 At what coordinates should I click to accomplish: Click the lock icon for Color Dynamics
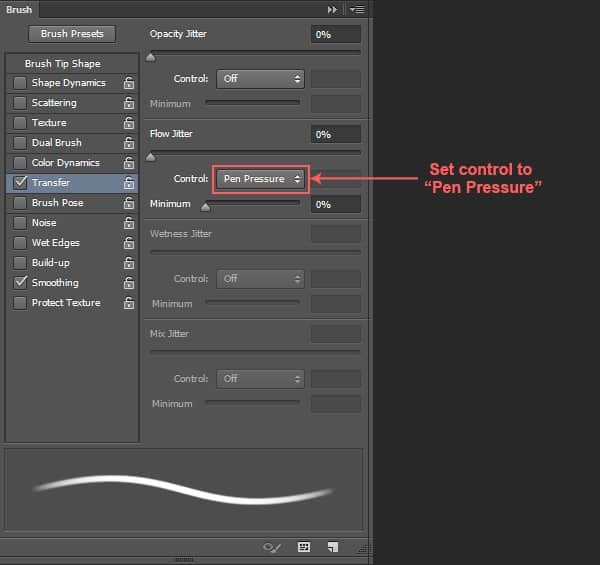[129, 163]
